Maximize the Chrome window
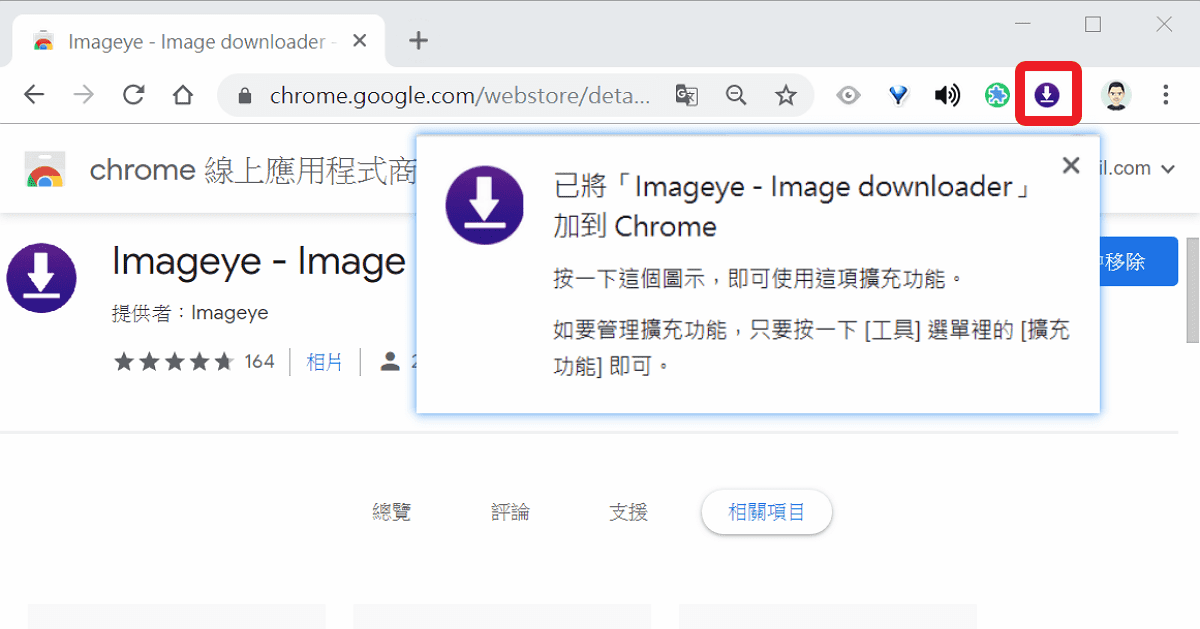The width and height of the screenshot is (1200, 629). (x=1093, y=24)
